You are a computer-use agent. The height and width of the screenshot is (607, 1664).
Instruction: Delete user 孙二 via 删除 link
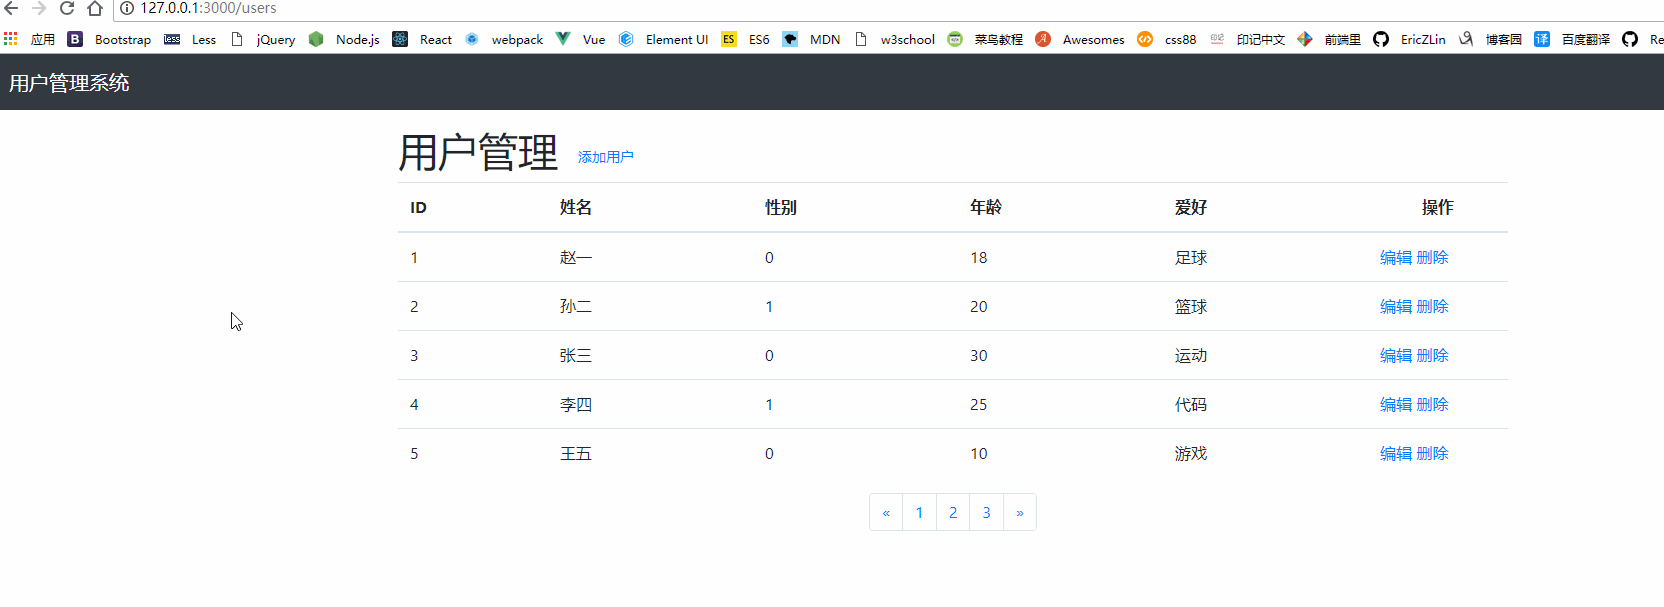pos(1432,306)
